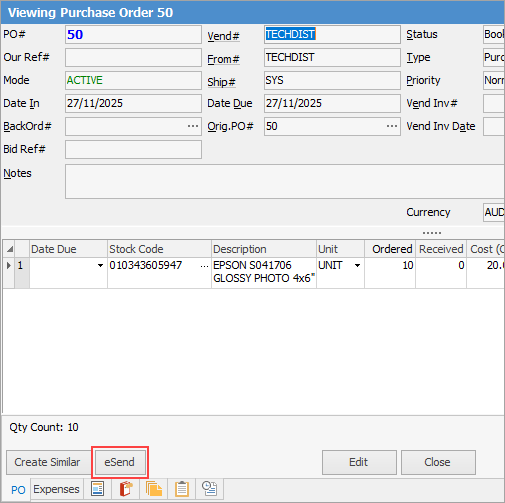
Task: Switch to the PO tab
Action: pyautogui.click(x=18, y=490)
